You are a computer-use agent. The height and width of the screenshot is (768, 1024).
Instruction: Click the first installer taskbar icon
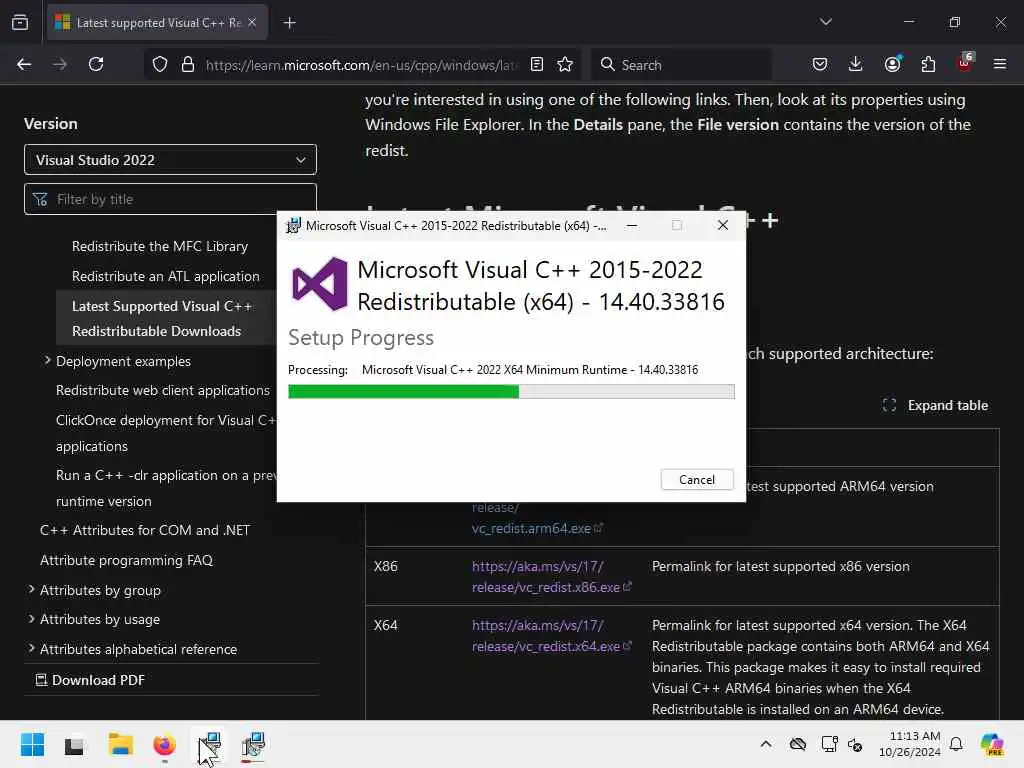click(210, 744)
